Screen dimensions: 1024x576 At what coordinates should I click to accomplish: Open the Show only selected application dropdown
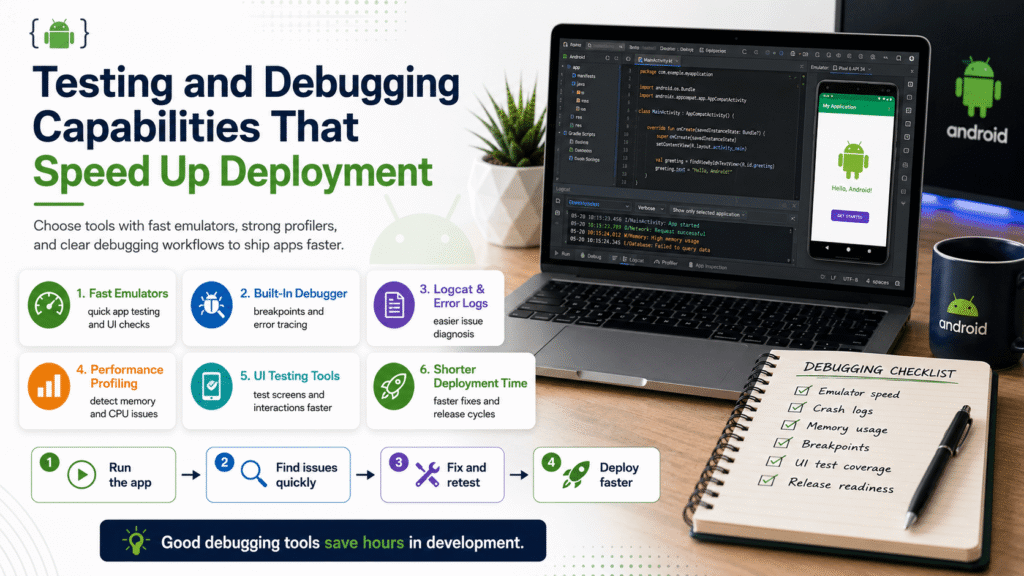click(709, 214)
